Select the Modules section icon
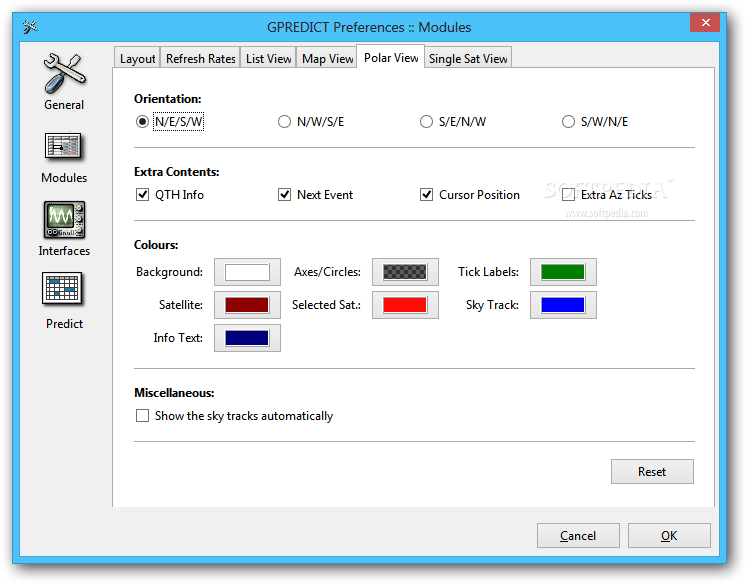The width and height of the screenshot is (747, 584). (x=63, y=146)
